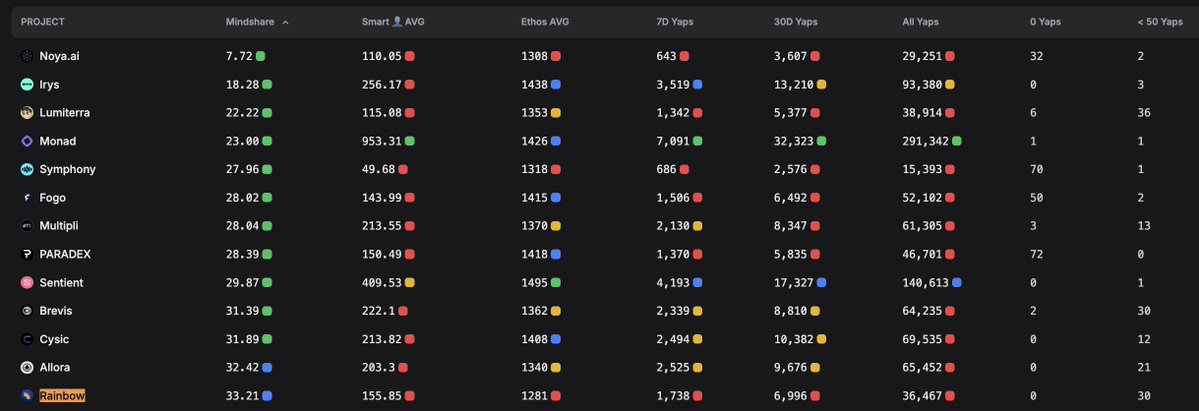This screenshot has height=411, width=1199.
Task: Sort table by PROJECT column header
Action: [42, 22]
